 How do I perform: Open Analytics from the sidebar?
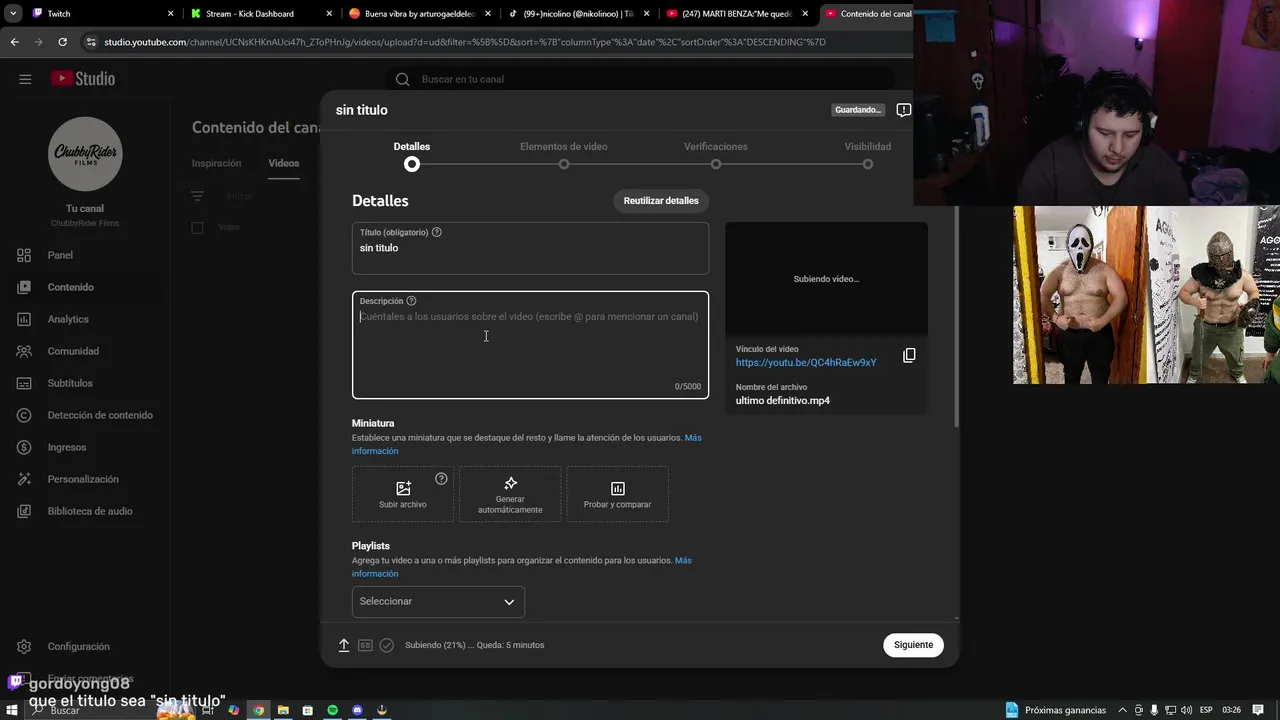point(68,319)
